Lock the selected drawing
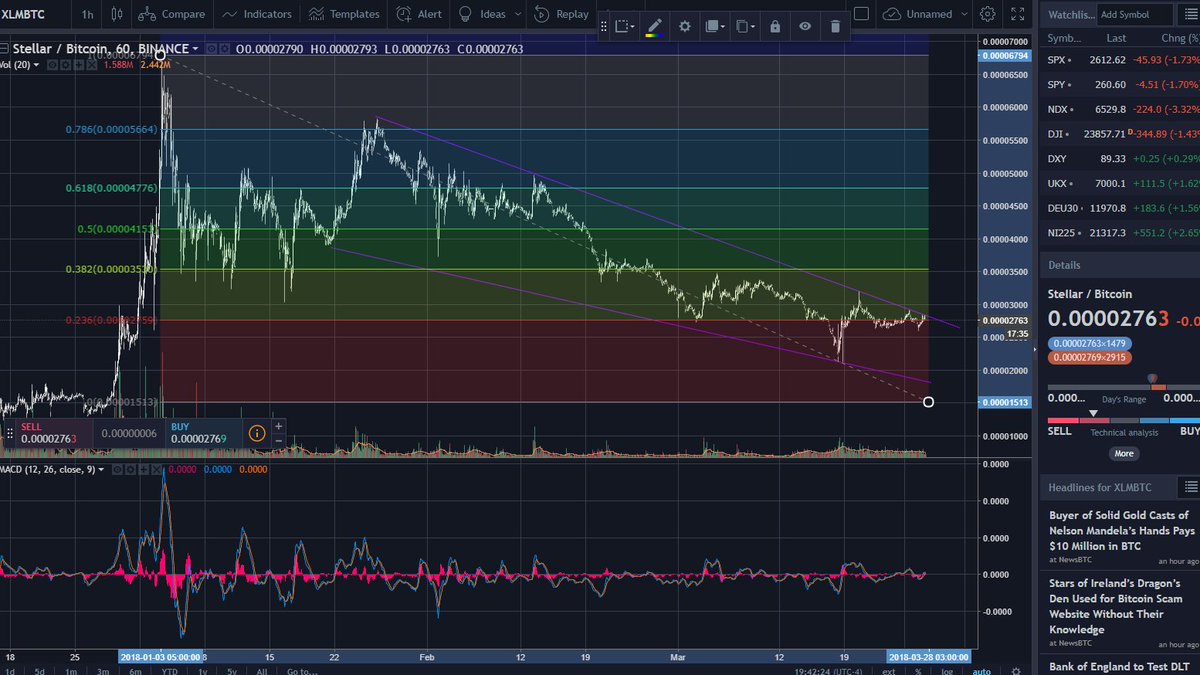Screen dimensions: 1200x675 click(775, 27)
